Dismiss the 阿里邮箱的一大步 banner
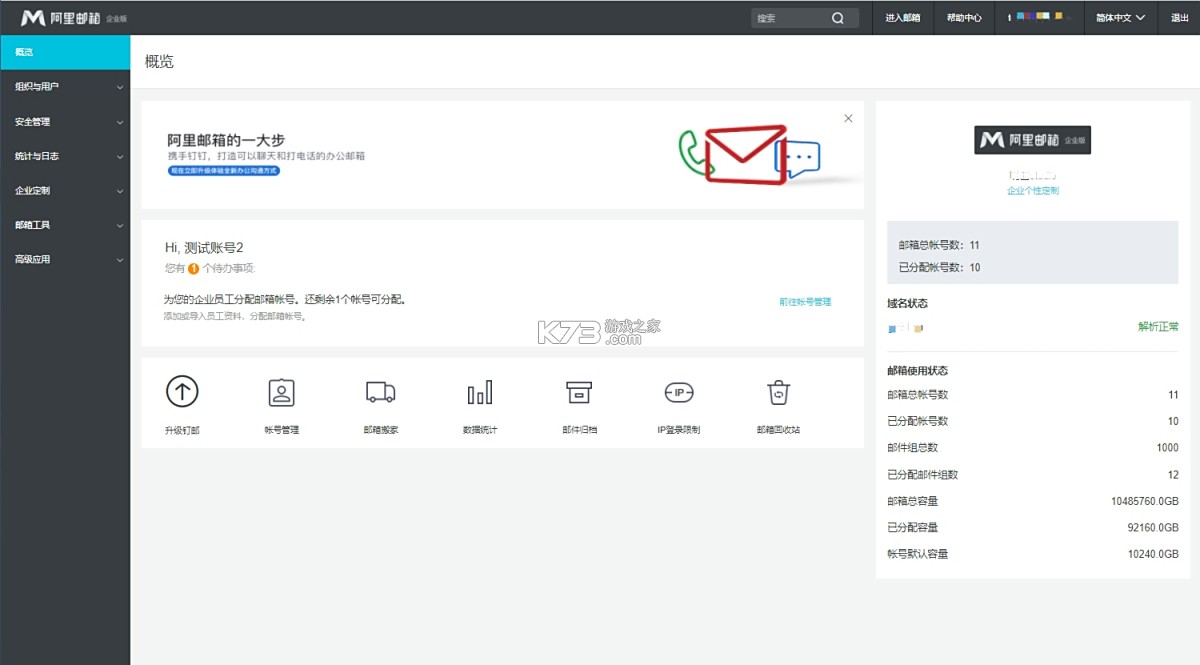1200x665 pixels. coord(848,118)
